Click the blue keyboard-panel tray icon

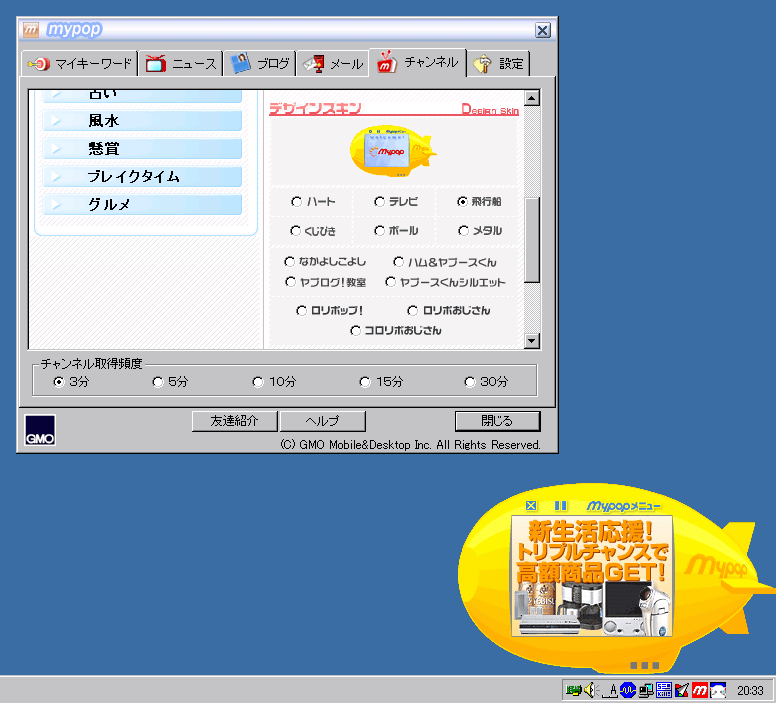(664, 690)
